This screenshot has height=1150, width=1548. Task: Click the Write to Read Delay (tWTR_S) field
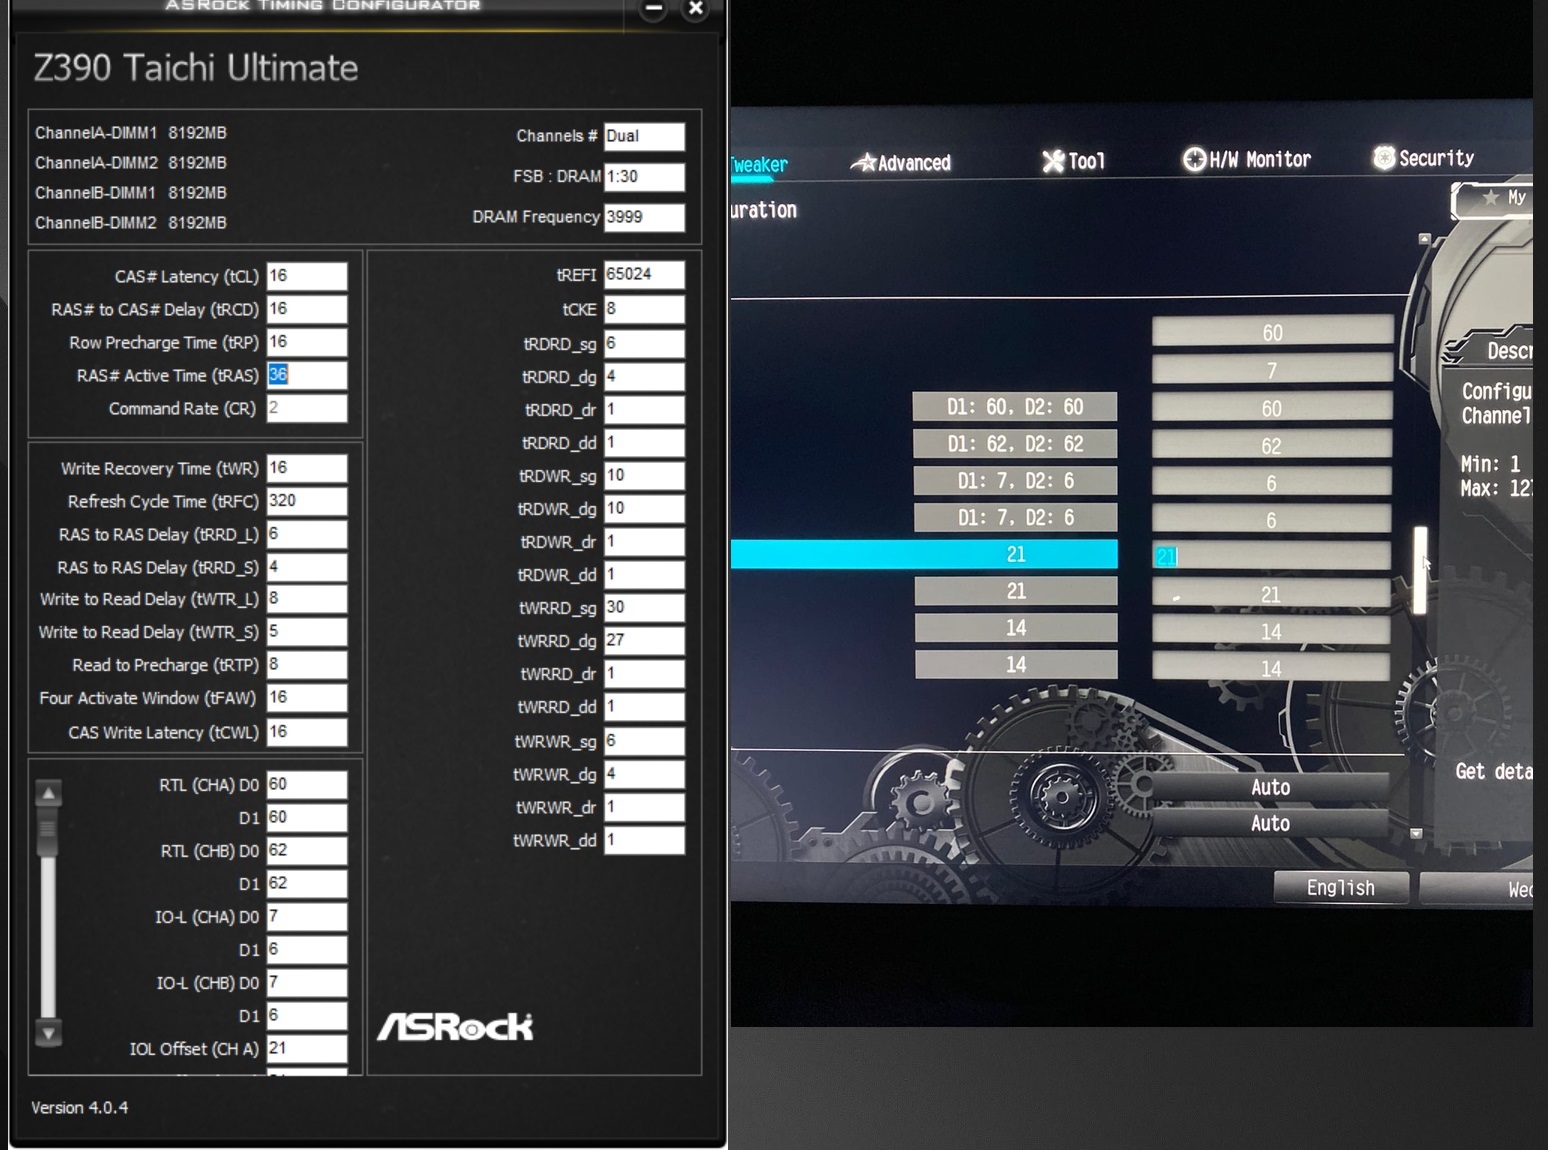tap(307, 632)
